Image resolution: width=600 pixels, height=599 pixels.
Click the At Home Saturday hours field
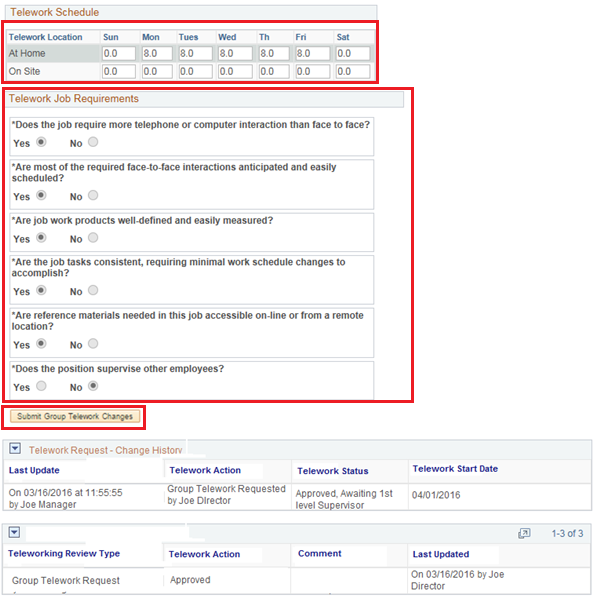click(x=352, y=54)
